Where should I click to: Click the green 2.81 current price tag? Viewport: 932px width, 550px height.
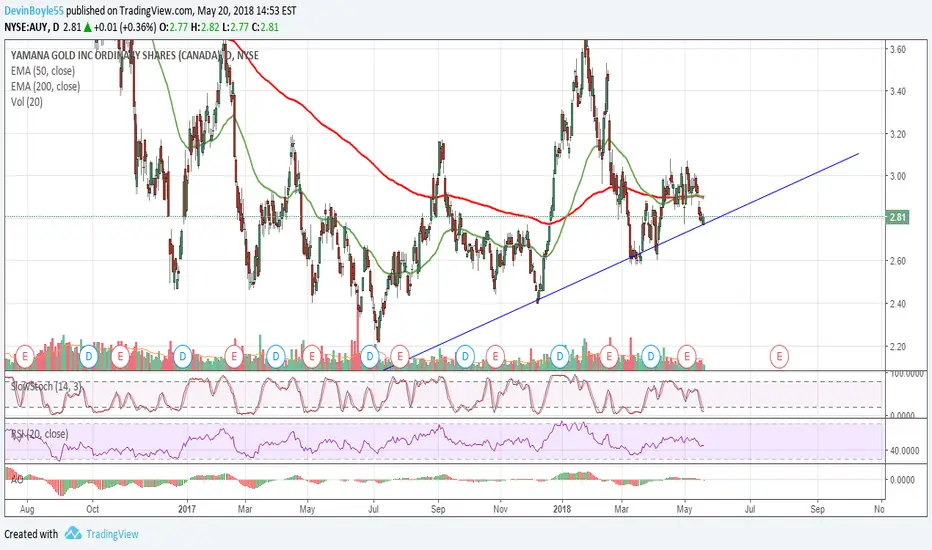(x=897, y=217)
